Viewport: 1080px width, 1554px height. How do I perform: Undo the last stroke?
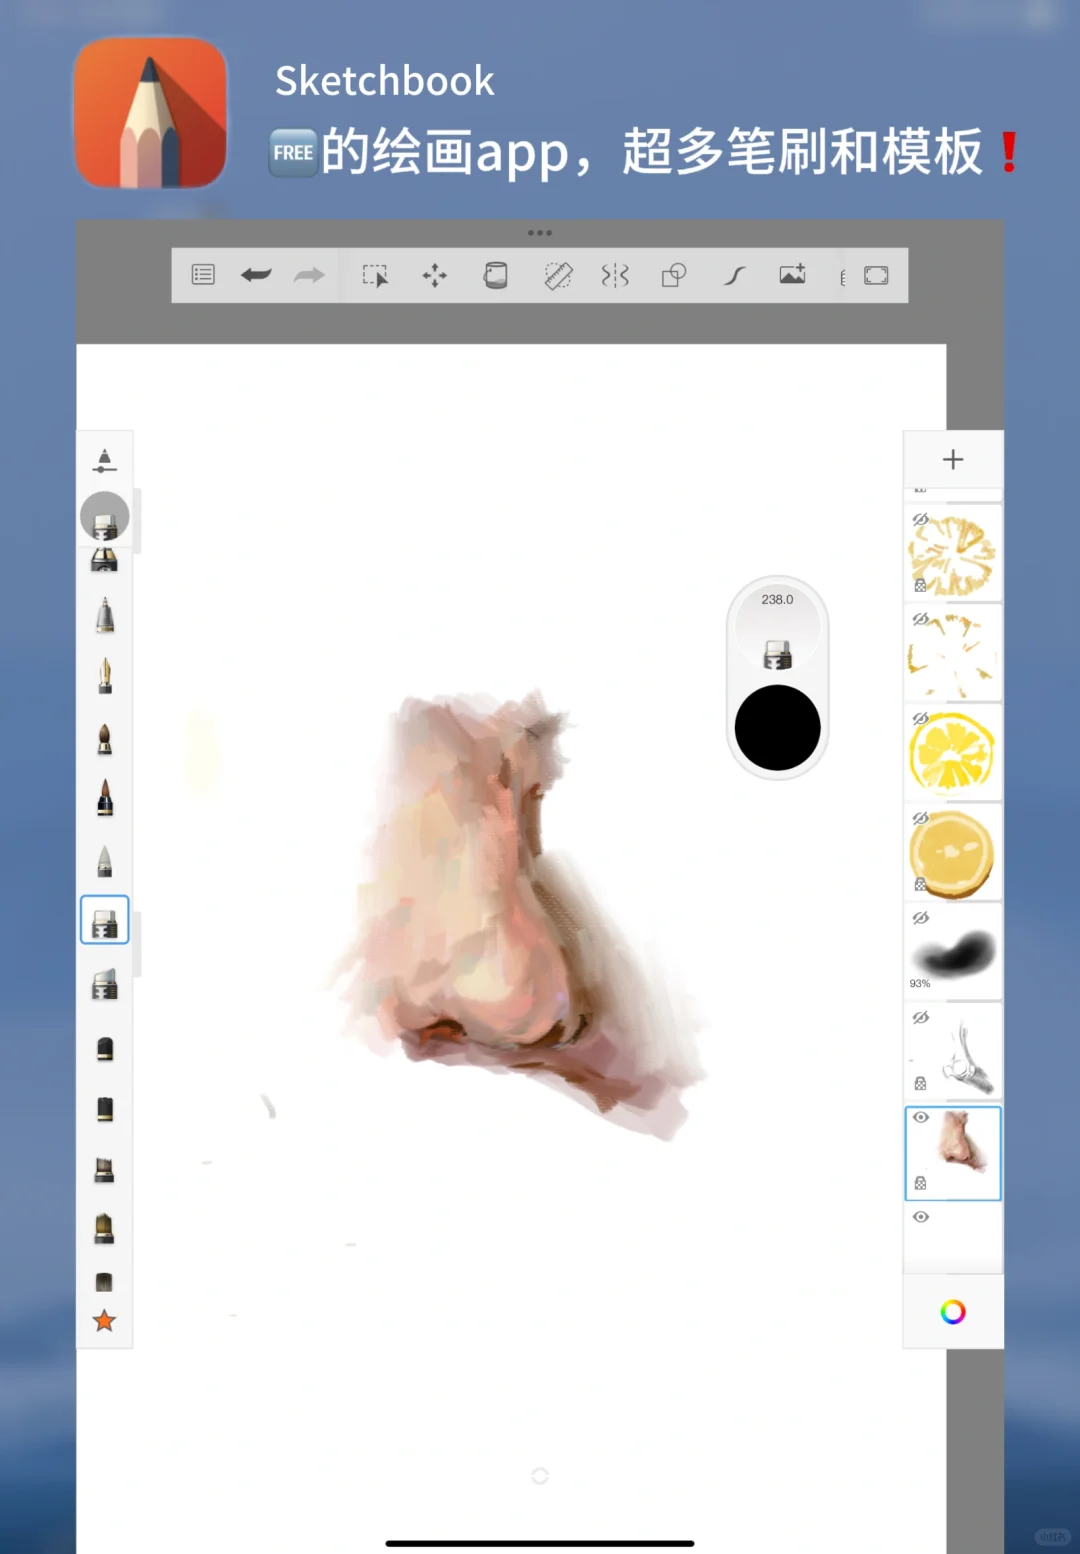click(256, 275)
